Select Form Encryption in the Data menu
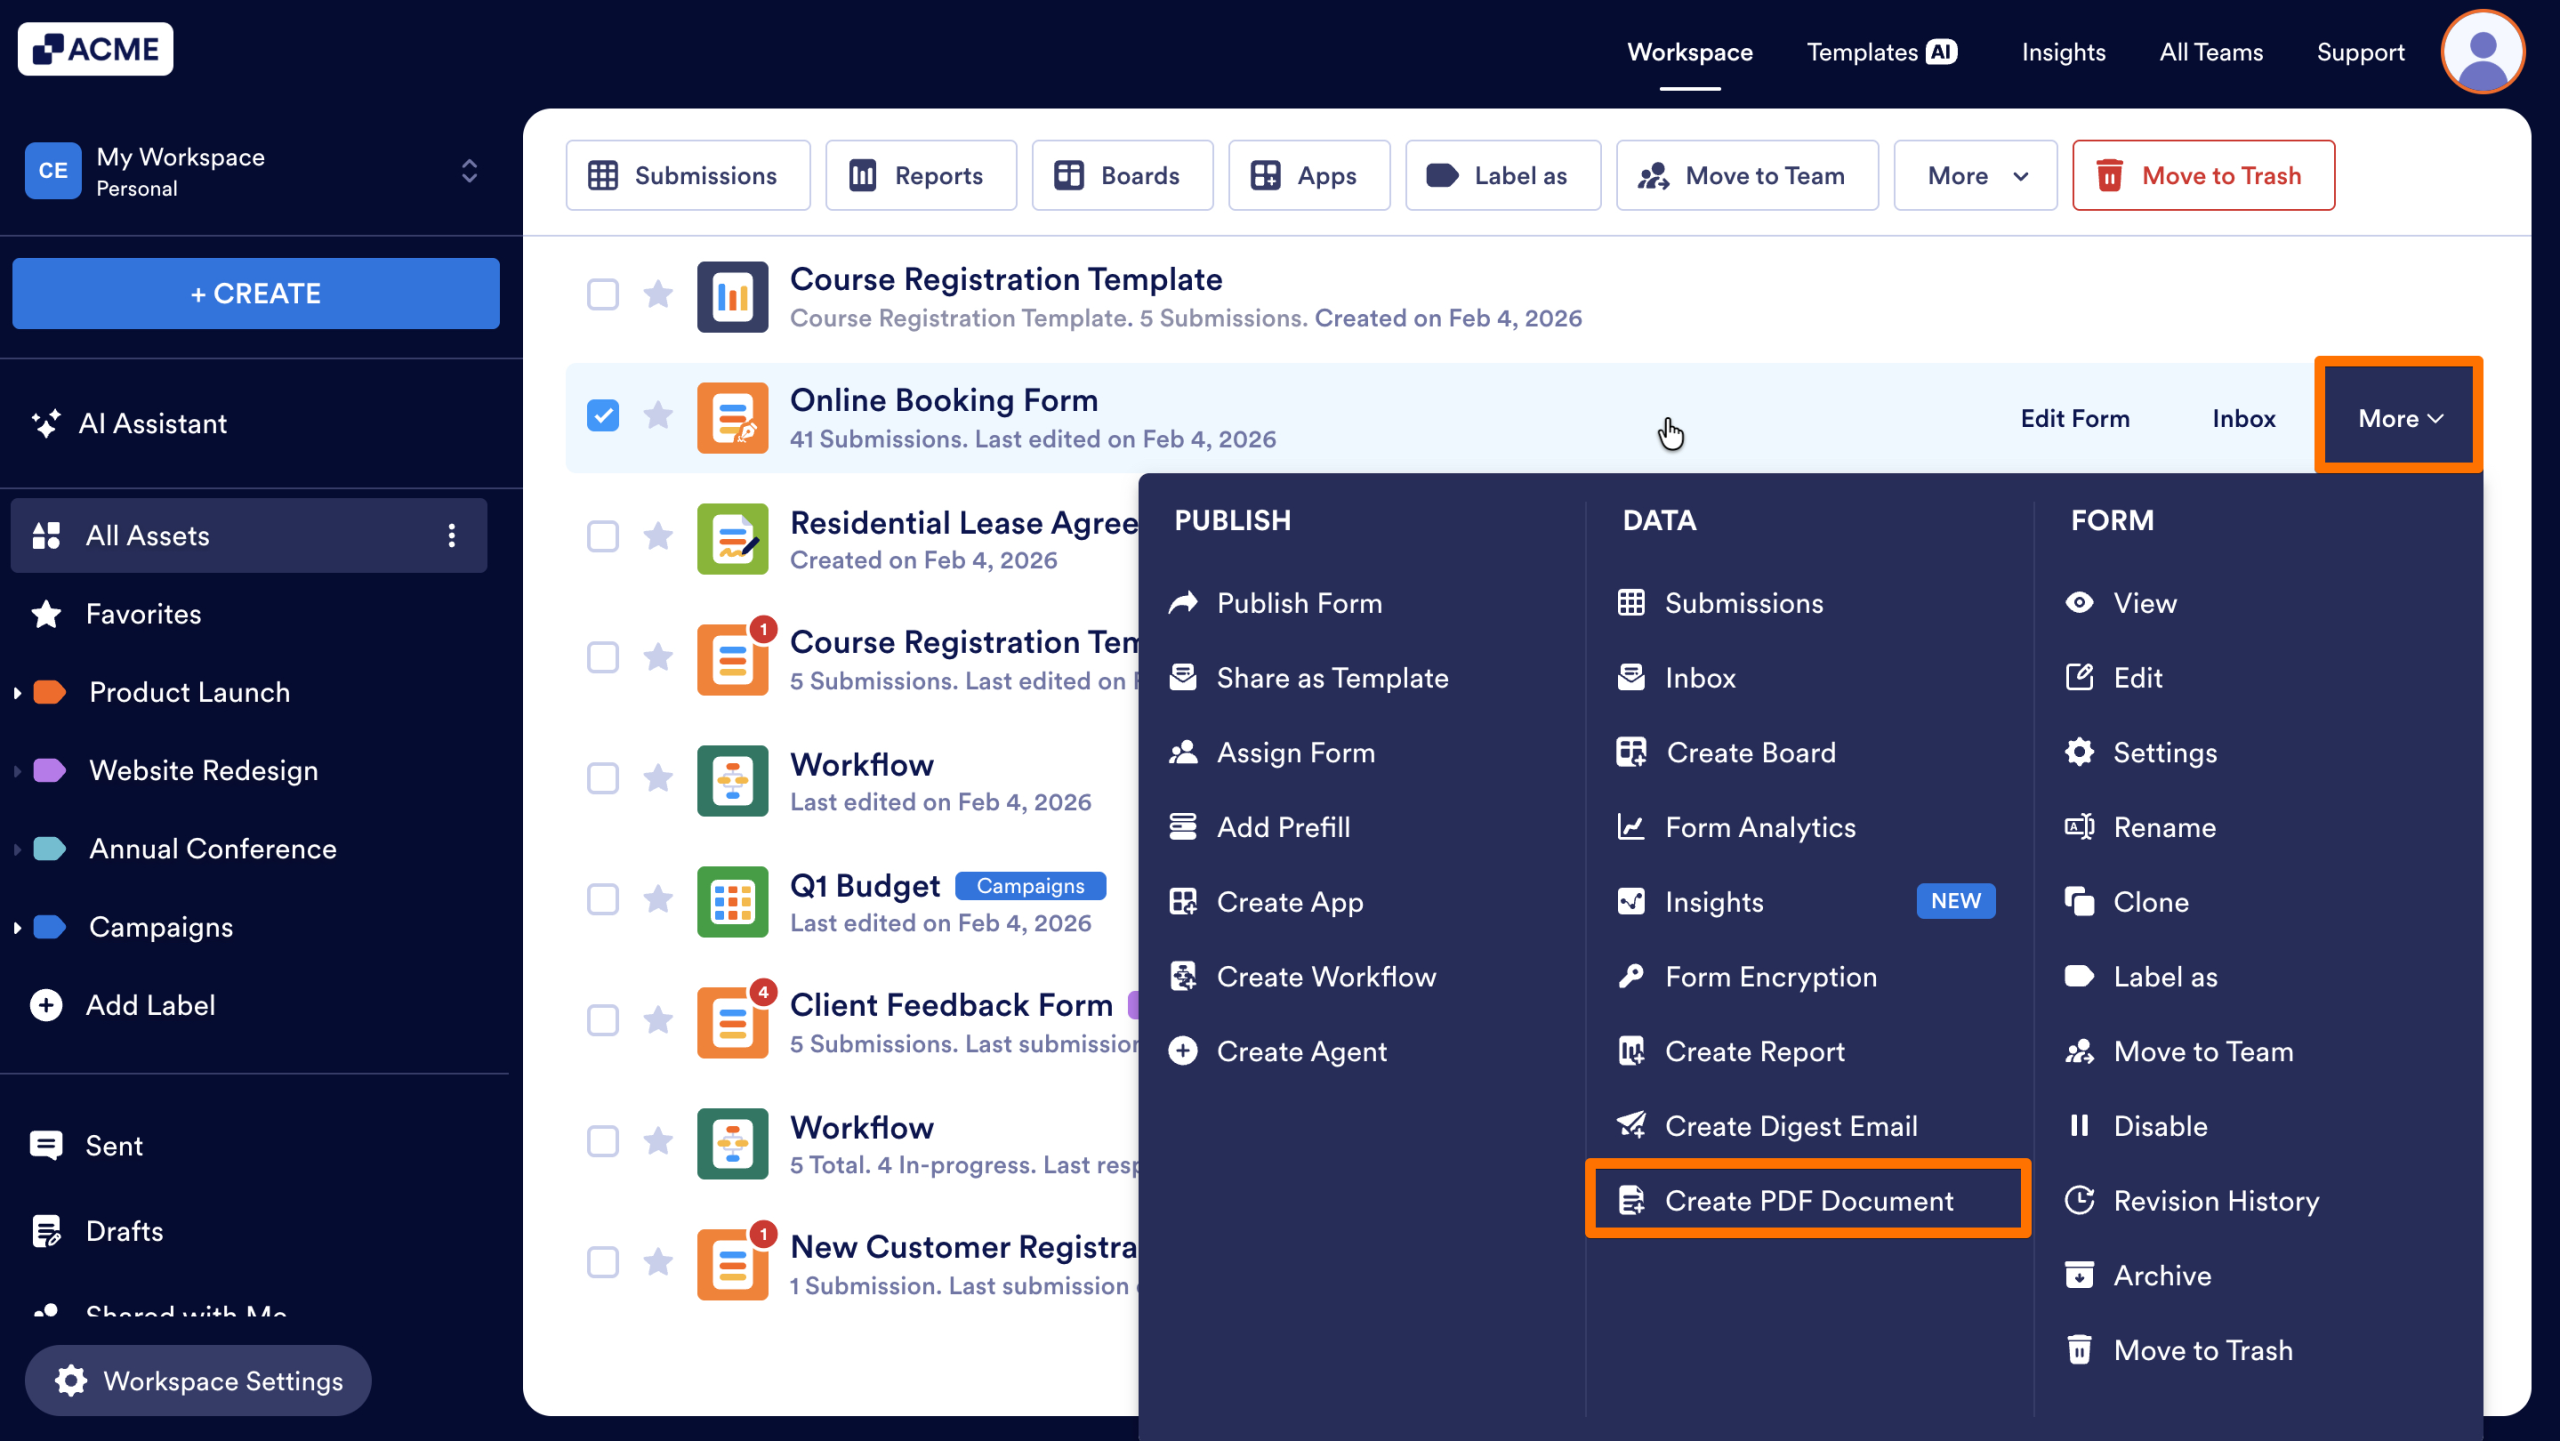 coord(1771,976)
